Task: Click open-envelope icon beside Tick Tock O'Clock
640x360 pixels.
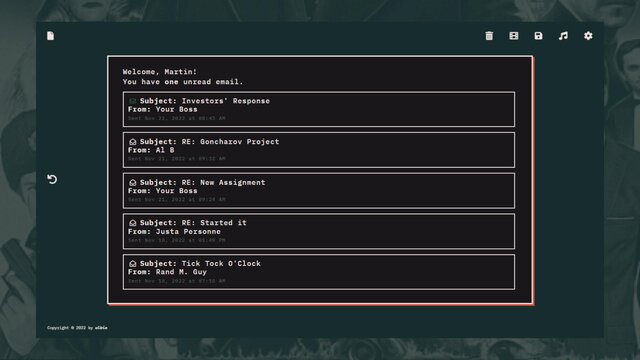Action: pos(133,264)
